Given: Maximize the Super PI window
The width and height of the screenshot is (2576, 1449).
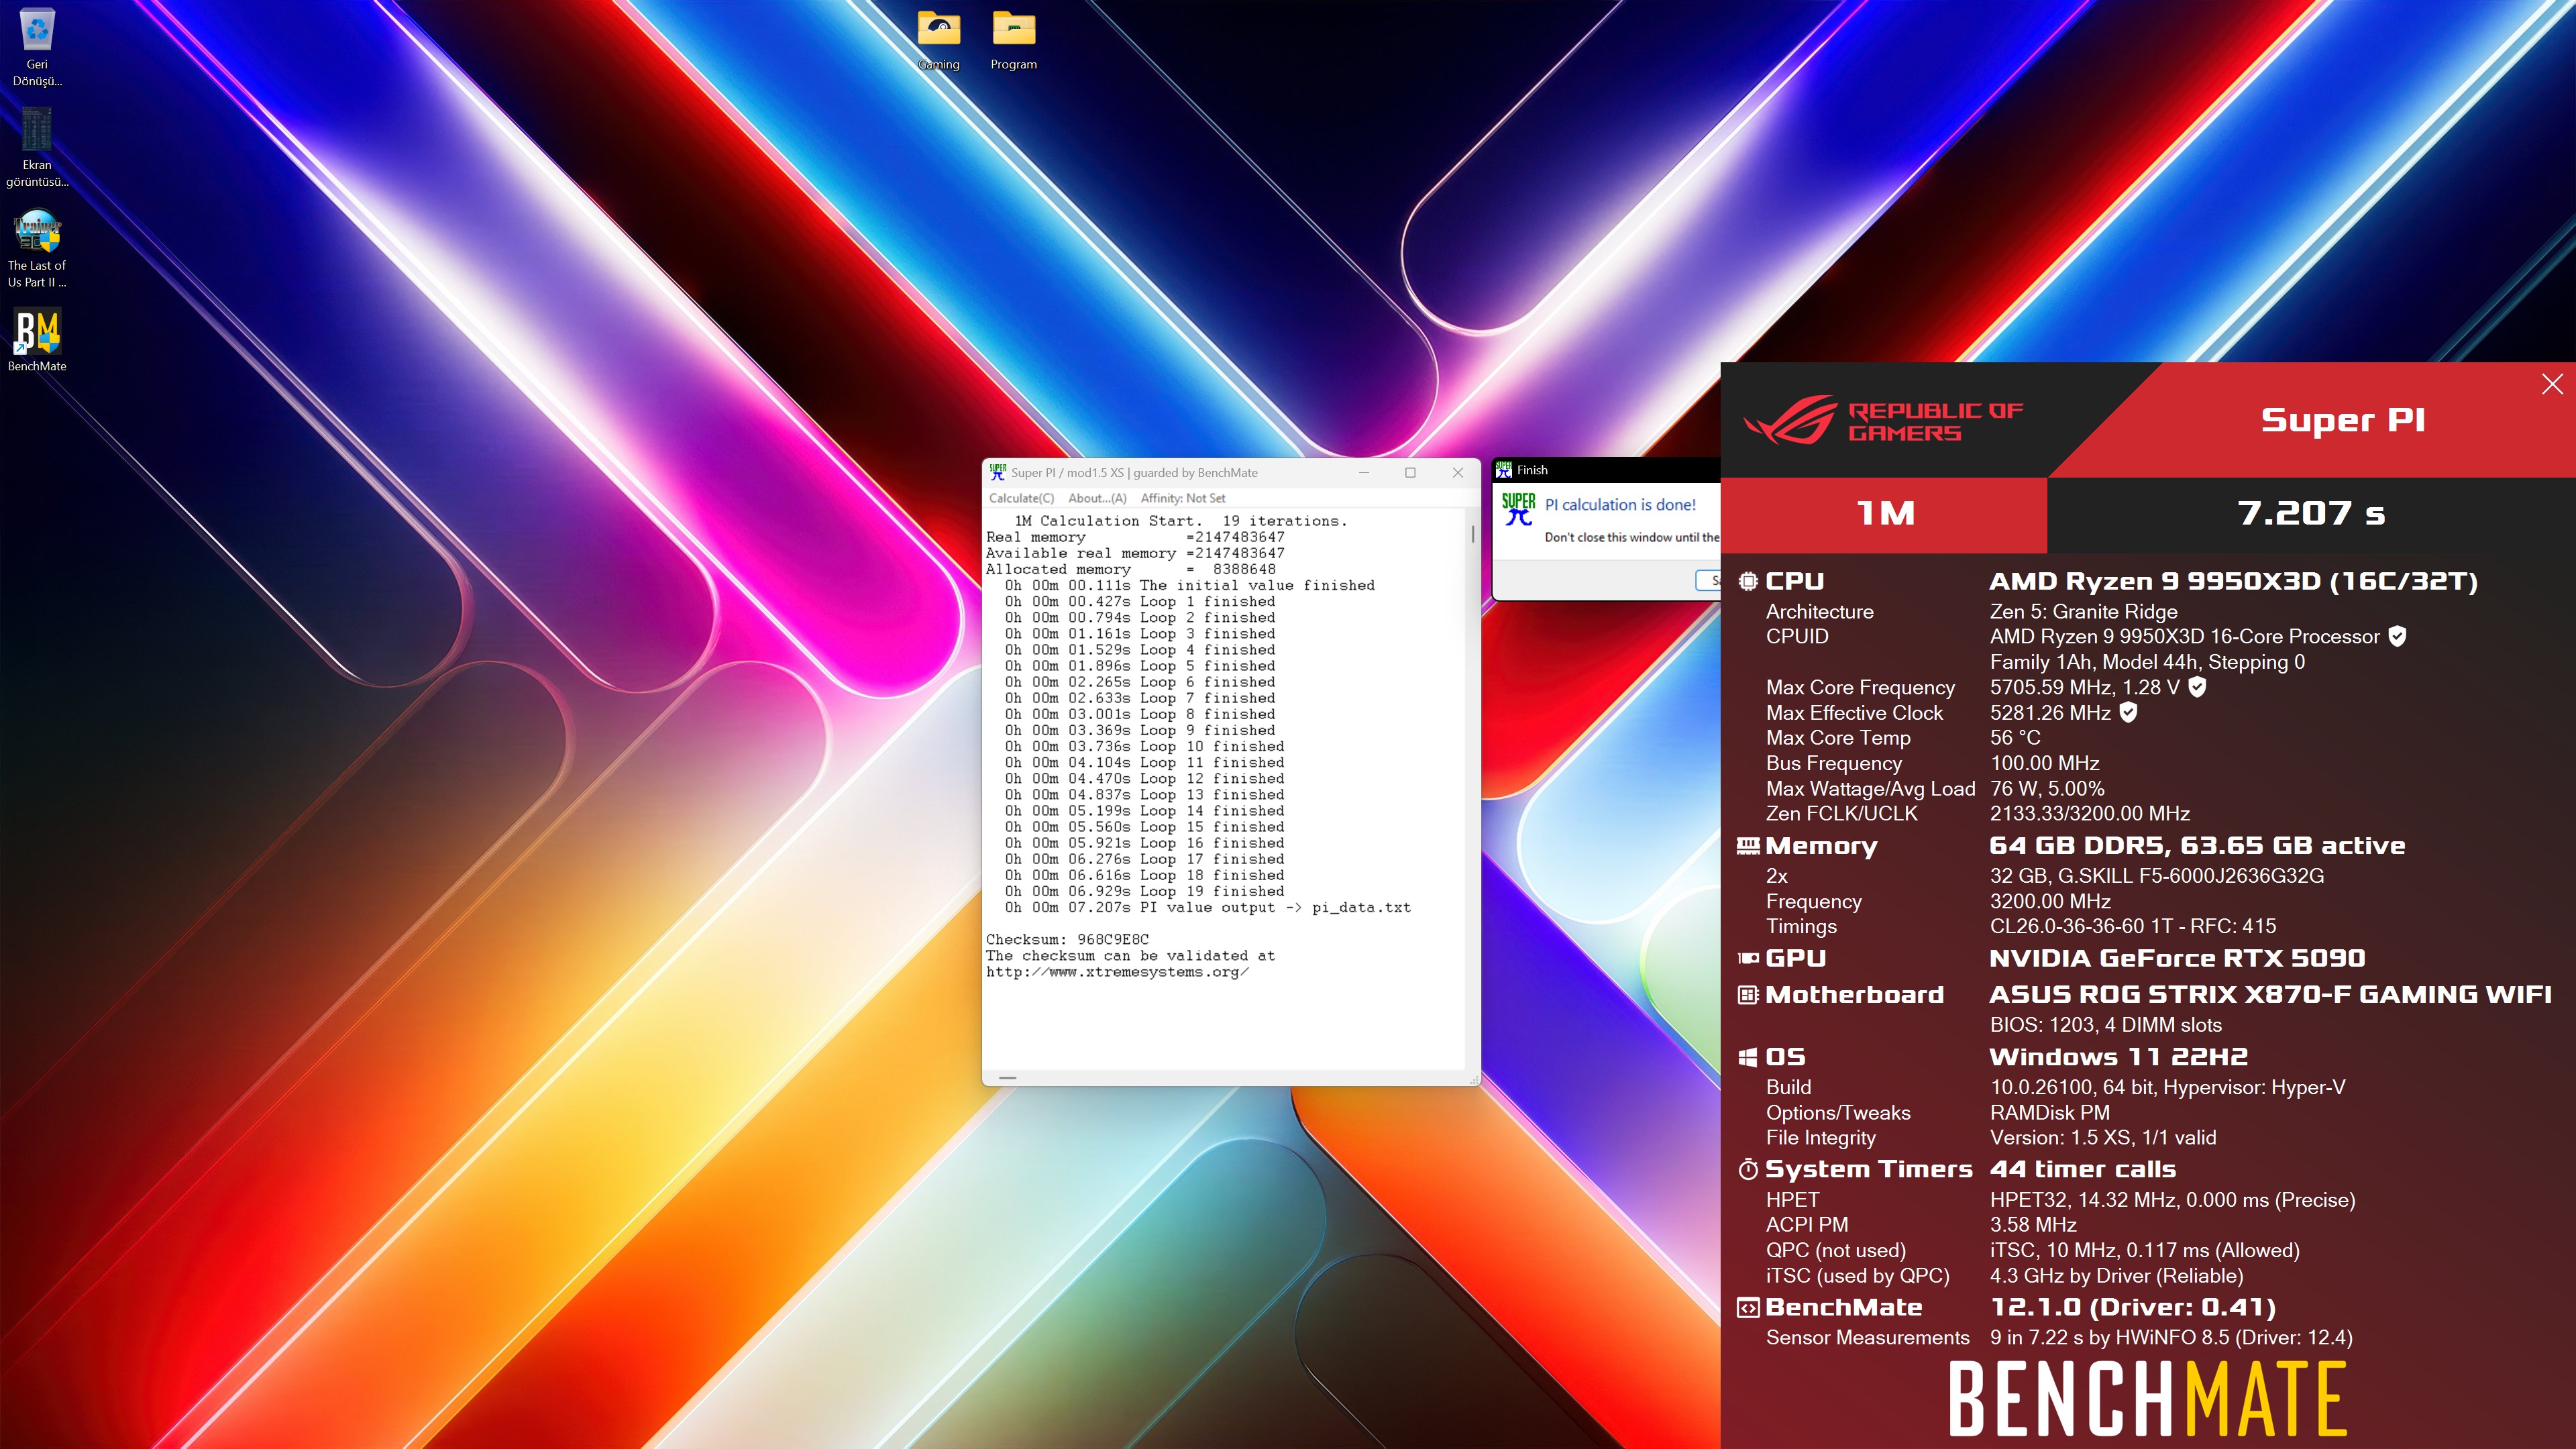Looking at the screenshot, I should click(1410, 473).
